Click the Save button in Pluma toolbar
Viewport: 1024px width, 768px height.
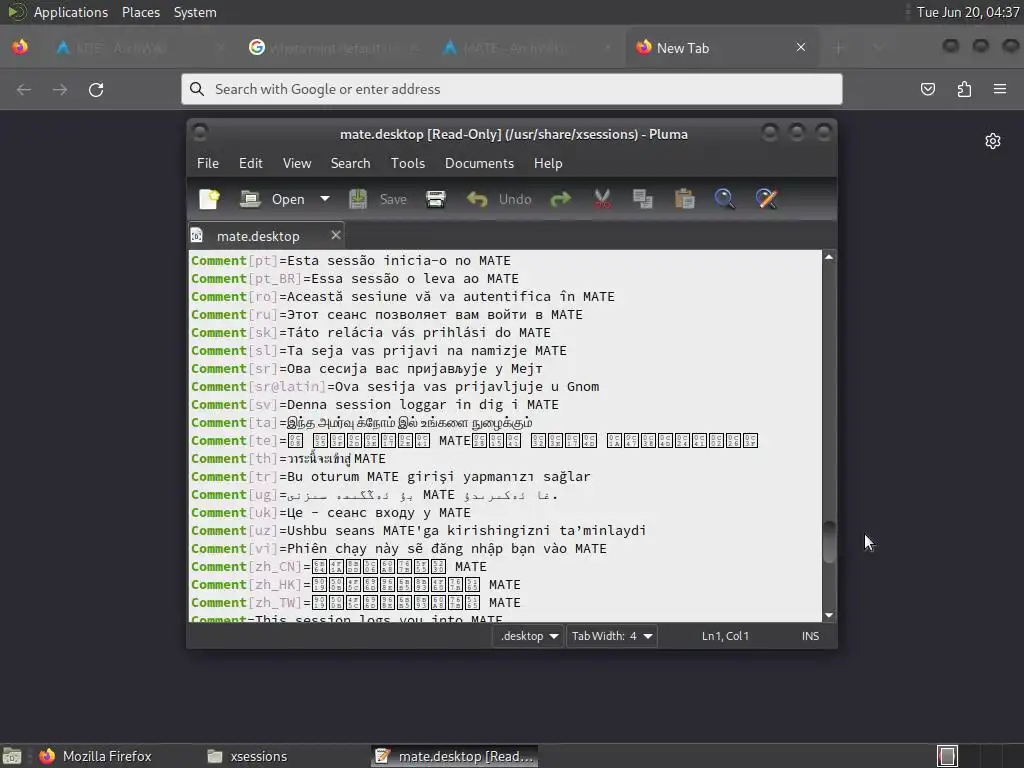[378, 199]
